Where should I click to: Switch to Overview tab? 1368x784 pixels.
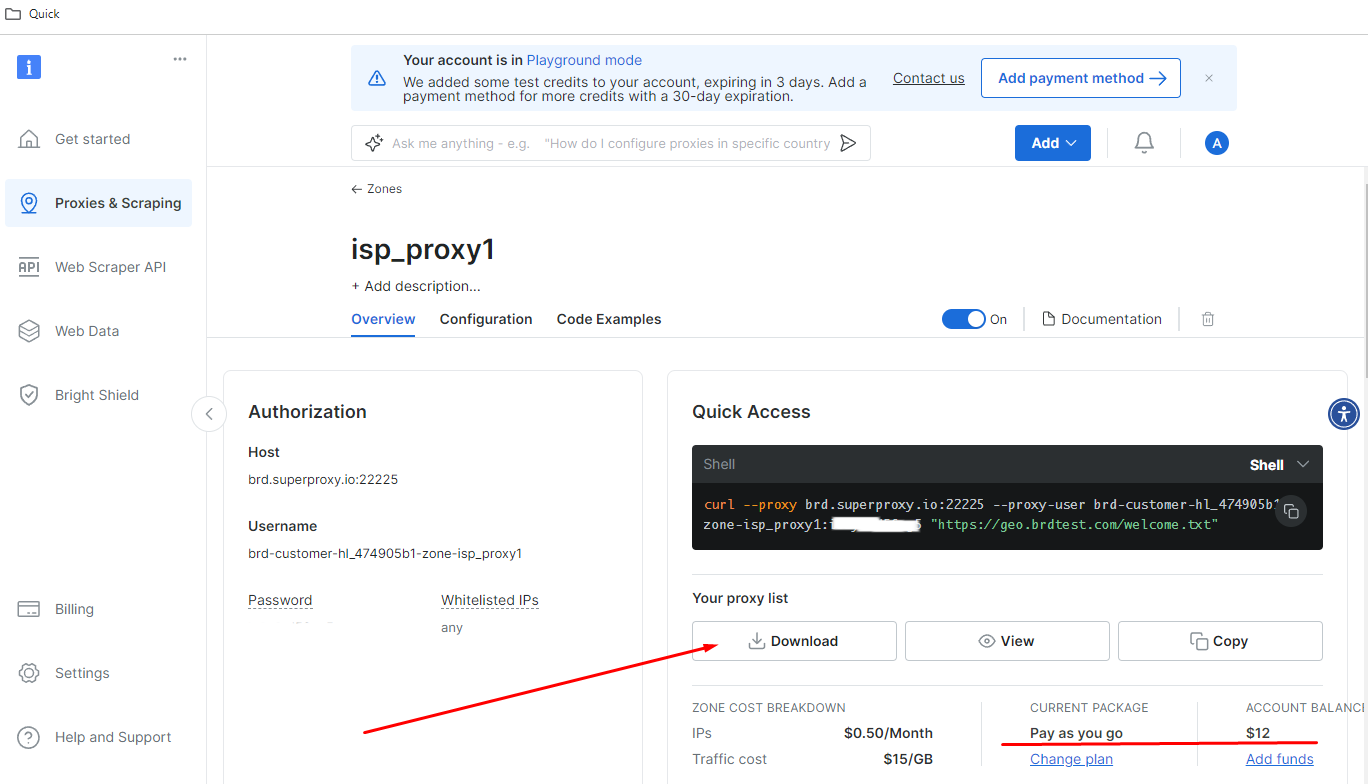(383, 319)
